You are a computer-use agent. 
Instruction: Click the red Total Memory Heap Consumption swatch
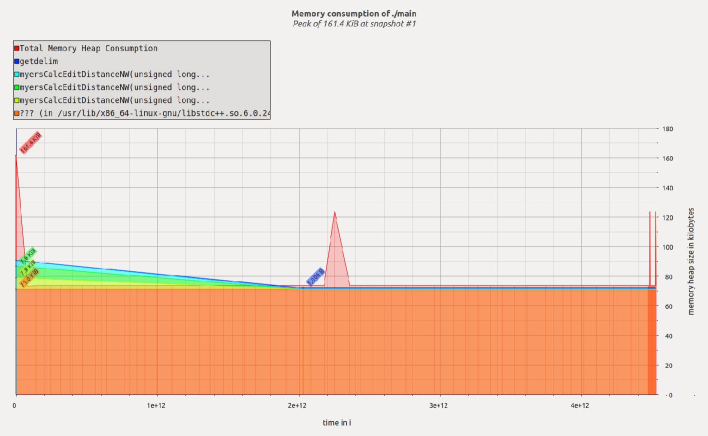click(x=17, y=48)
